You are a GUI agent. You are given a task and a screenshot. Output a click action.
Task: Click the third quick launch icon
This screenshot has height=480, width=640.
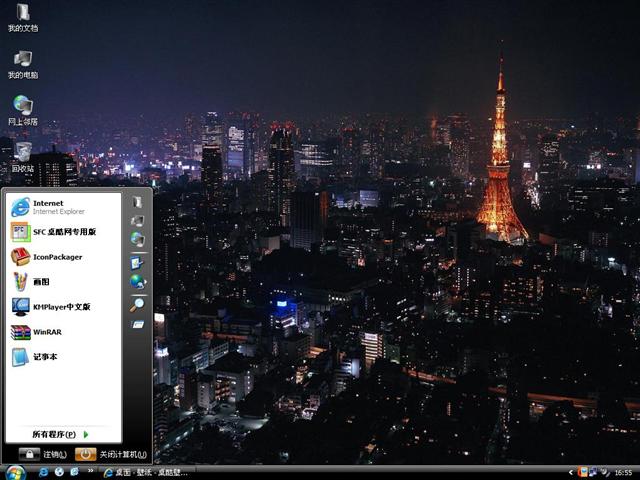(x=74, y=472)
